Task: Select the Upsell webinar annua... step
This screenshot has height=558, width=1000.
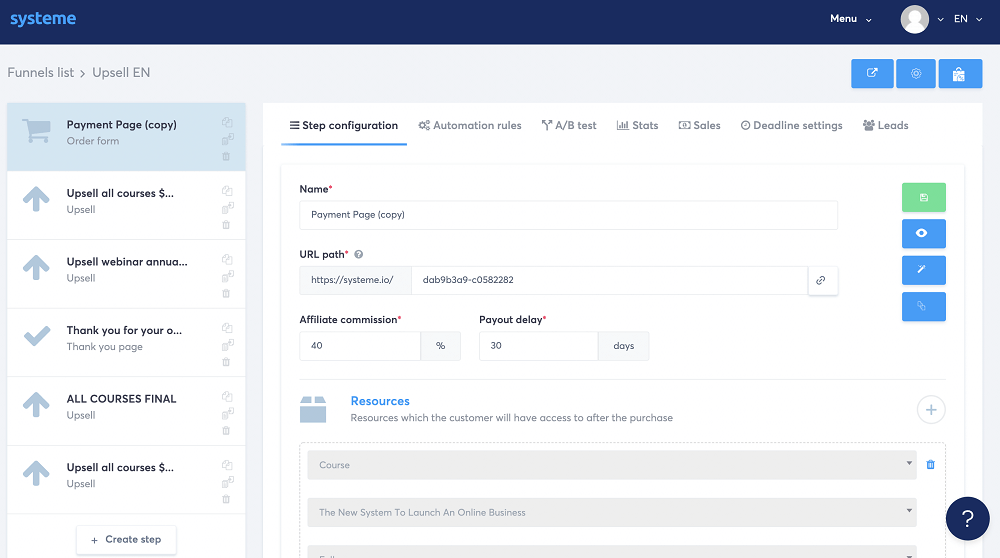Action: (126, 274)
